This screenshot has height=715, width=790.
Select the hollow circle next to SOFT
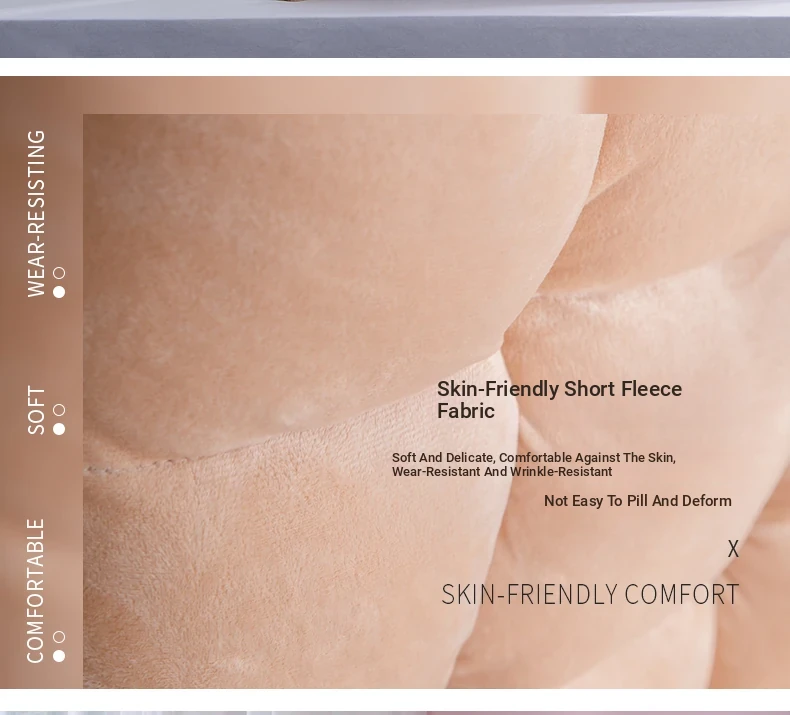[x=59, y=410]
